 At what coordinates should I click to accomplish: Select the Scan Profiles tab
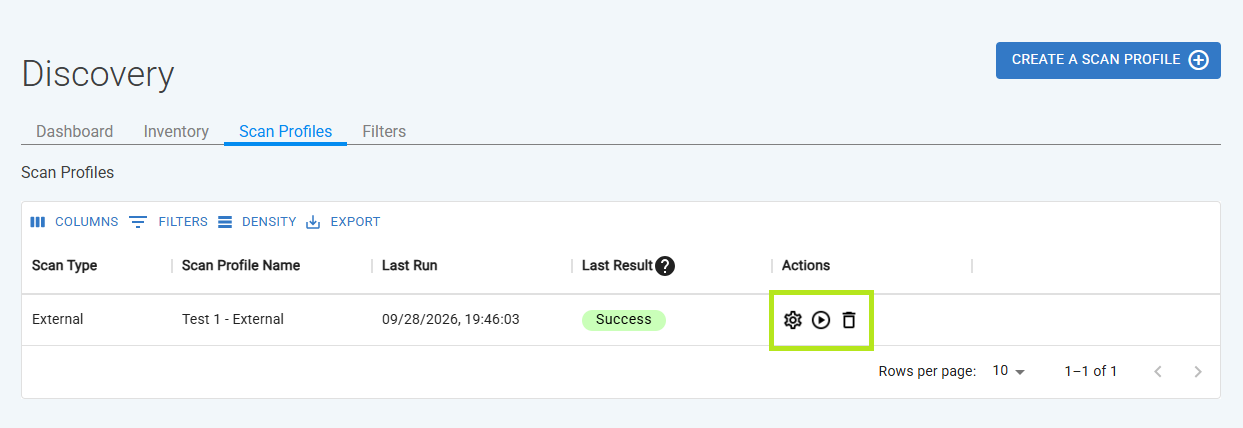[285, 131]
